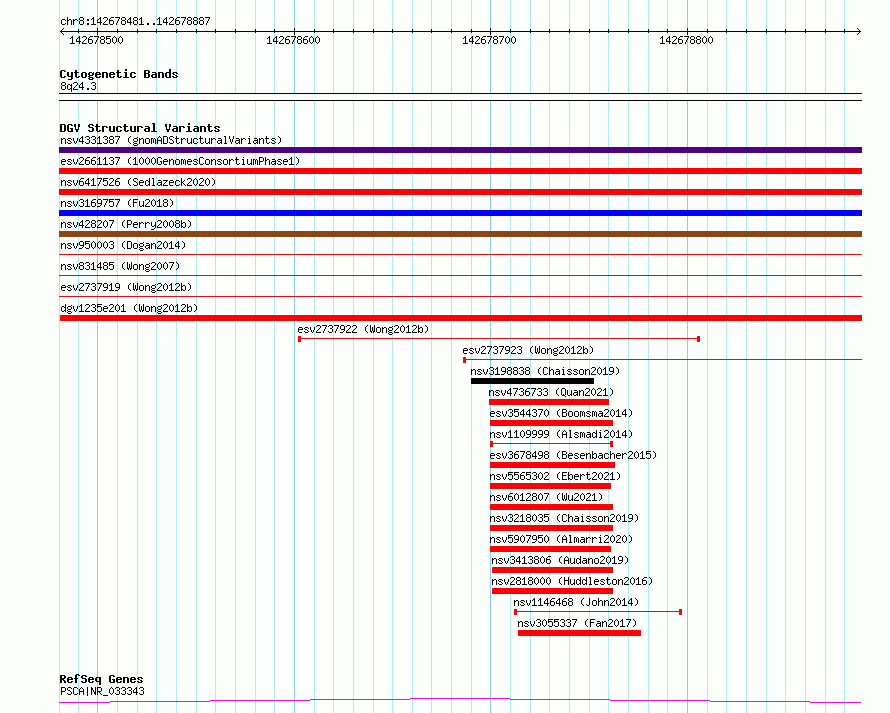Click the RefSeq Genes track heading
The width and height of the screenshot is (890, 713).
[x=101, y=679]
